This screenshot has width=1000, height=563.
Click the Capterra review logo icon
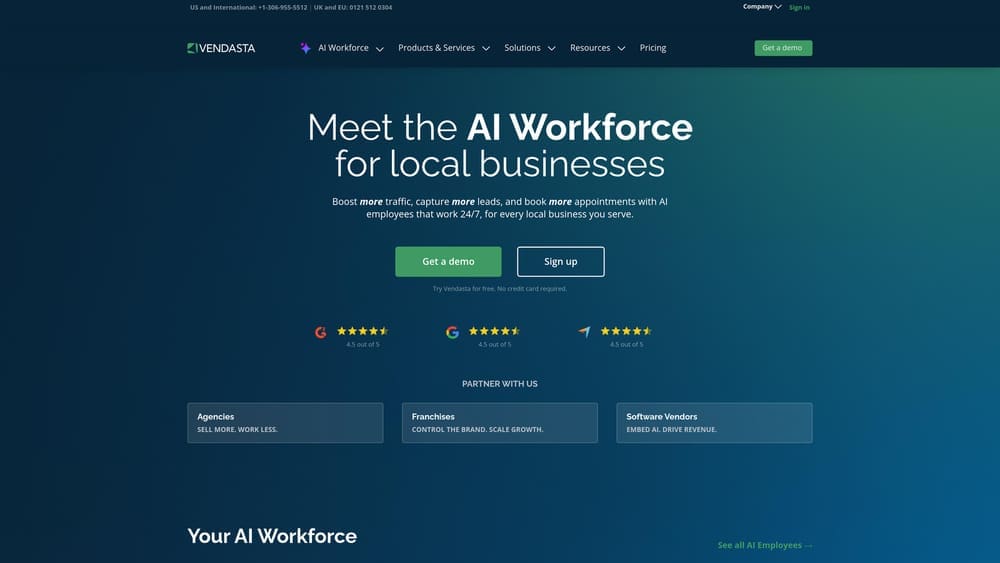click(584, 332)
